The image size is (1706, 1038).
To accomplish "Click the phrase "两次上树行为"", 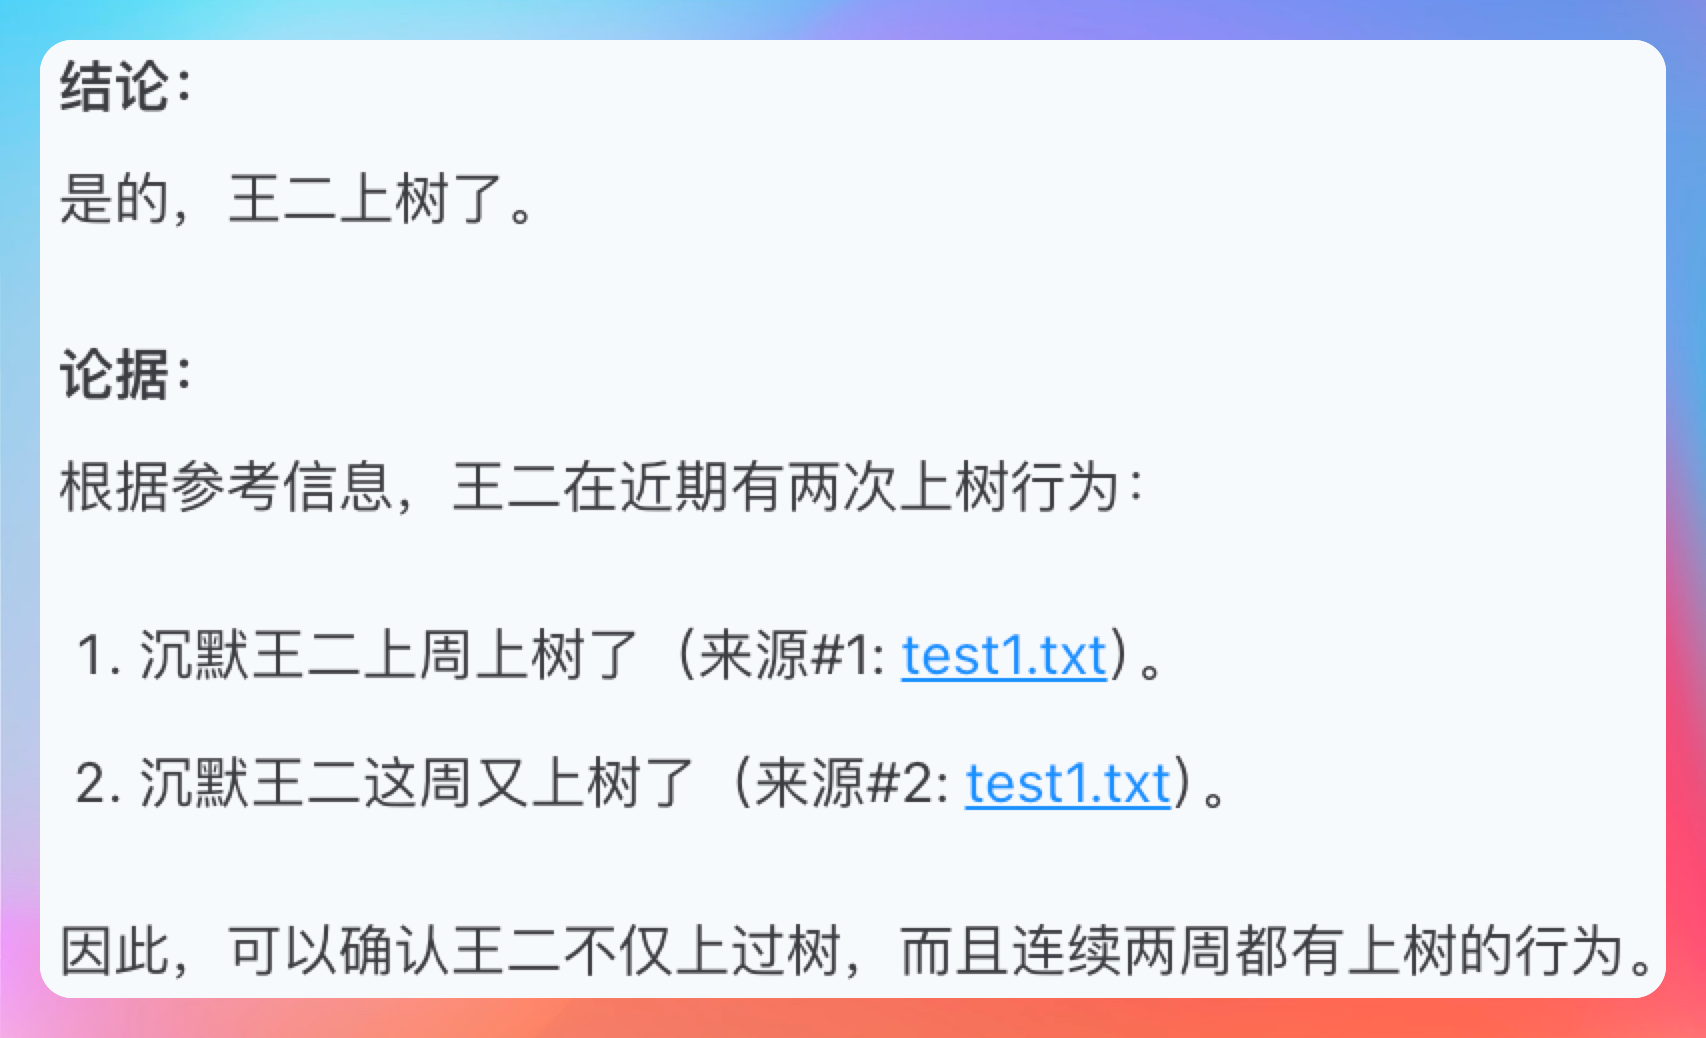I will coord(954,487).
